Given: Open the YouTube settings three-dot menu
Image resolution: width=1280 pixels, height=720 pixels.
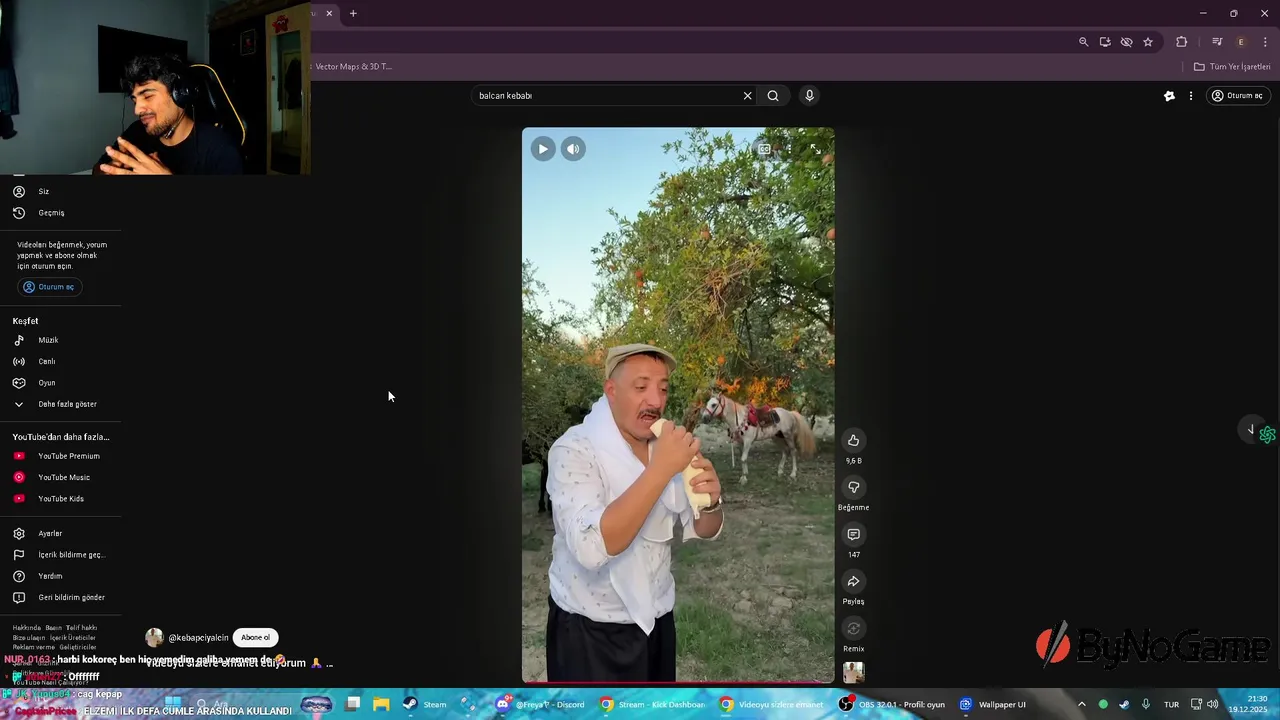Looking at the screenshot, I should [1190, 96].
